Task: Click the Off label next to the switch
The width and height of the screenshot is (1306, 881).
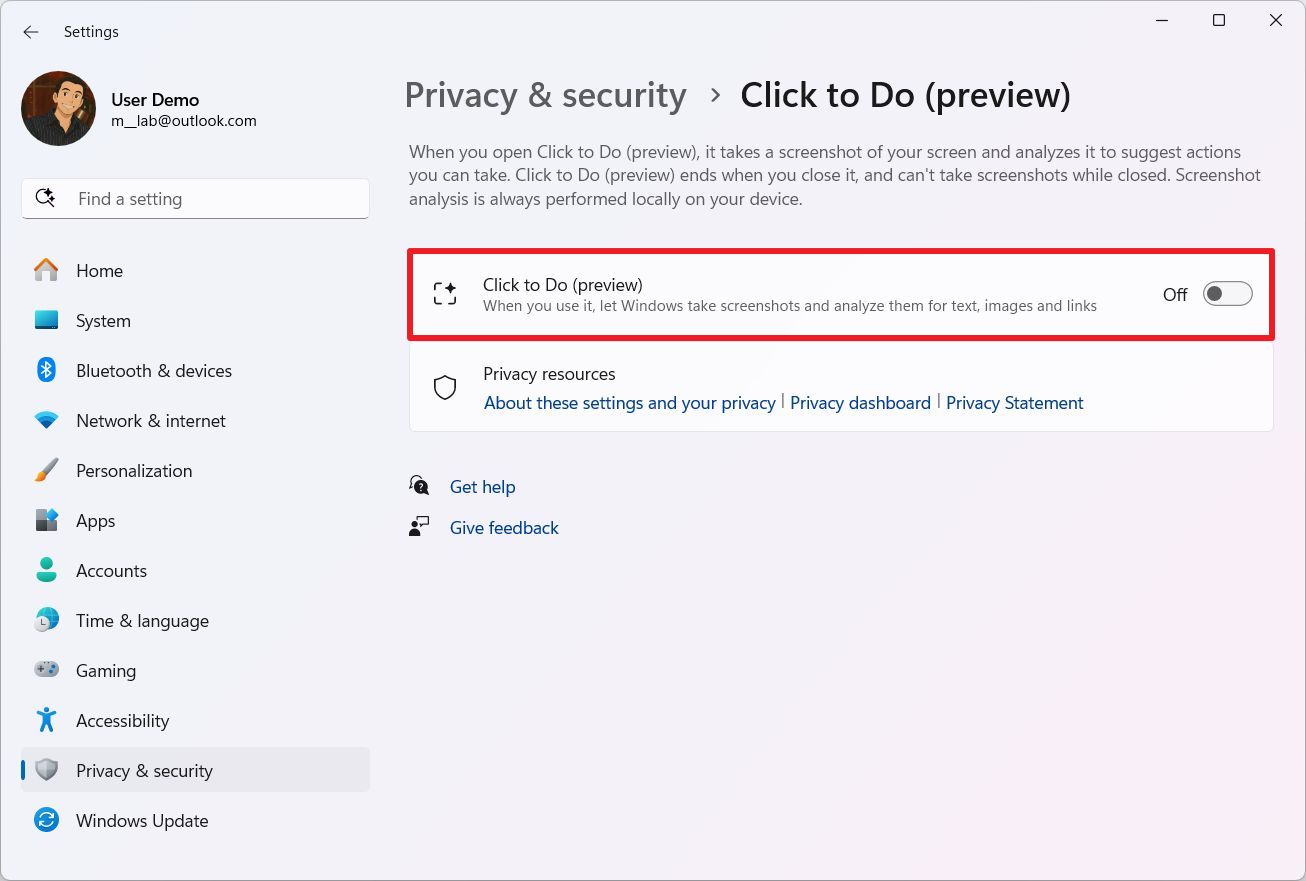Action: (x=1174, y=294)
